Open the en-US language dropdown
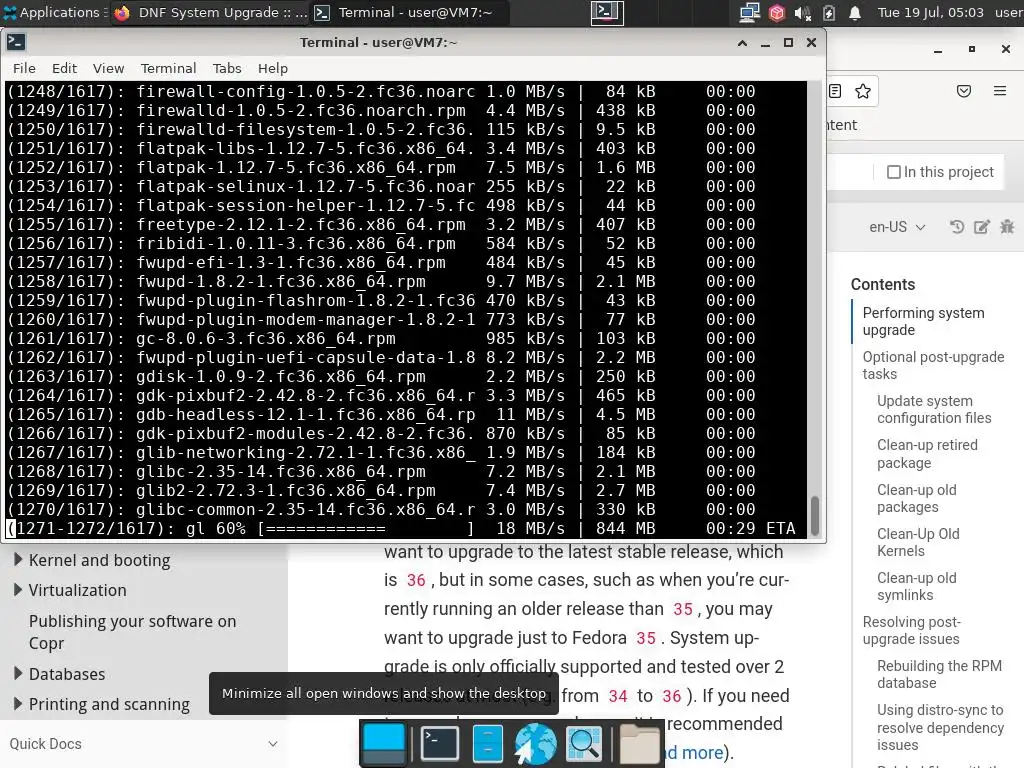The height and width of the screenshot is (768, 1024). (x=897, y=227)
